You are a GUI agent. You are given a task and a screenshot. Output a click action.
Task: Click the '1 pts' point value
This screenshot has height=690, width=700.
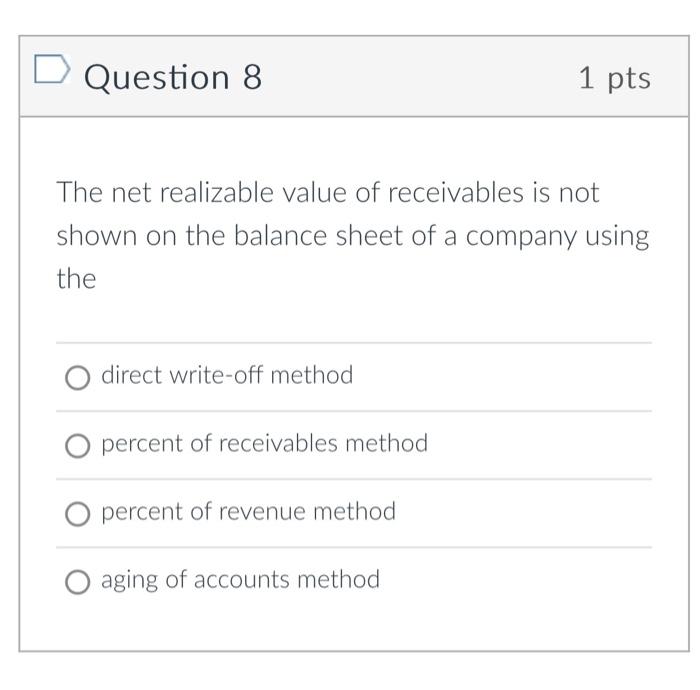click(x=614, y=78)
